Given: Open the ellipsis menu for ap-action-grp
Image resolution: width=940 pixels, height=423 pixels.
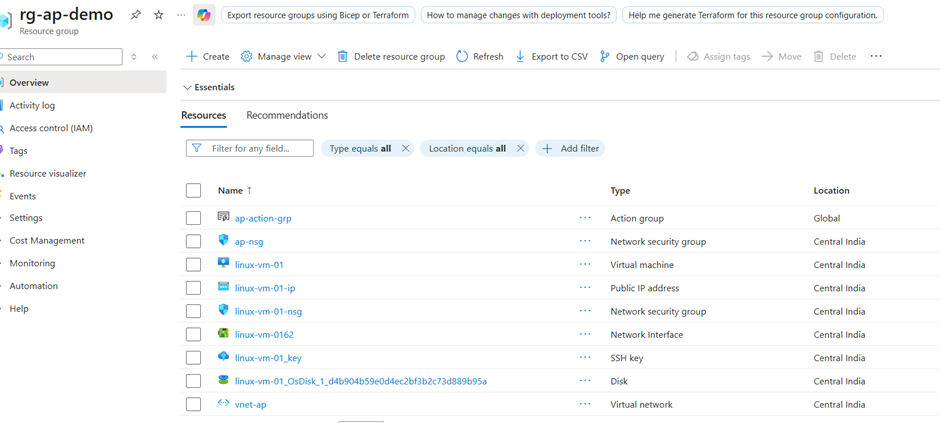Looking at the screenshot, I should (x=585, y=218).
